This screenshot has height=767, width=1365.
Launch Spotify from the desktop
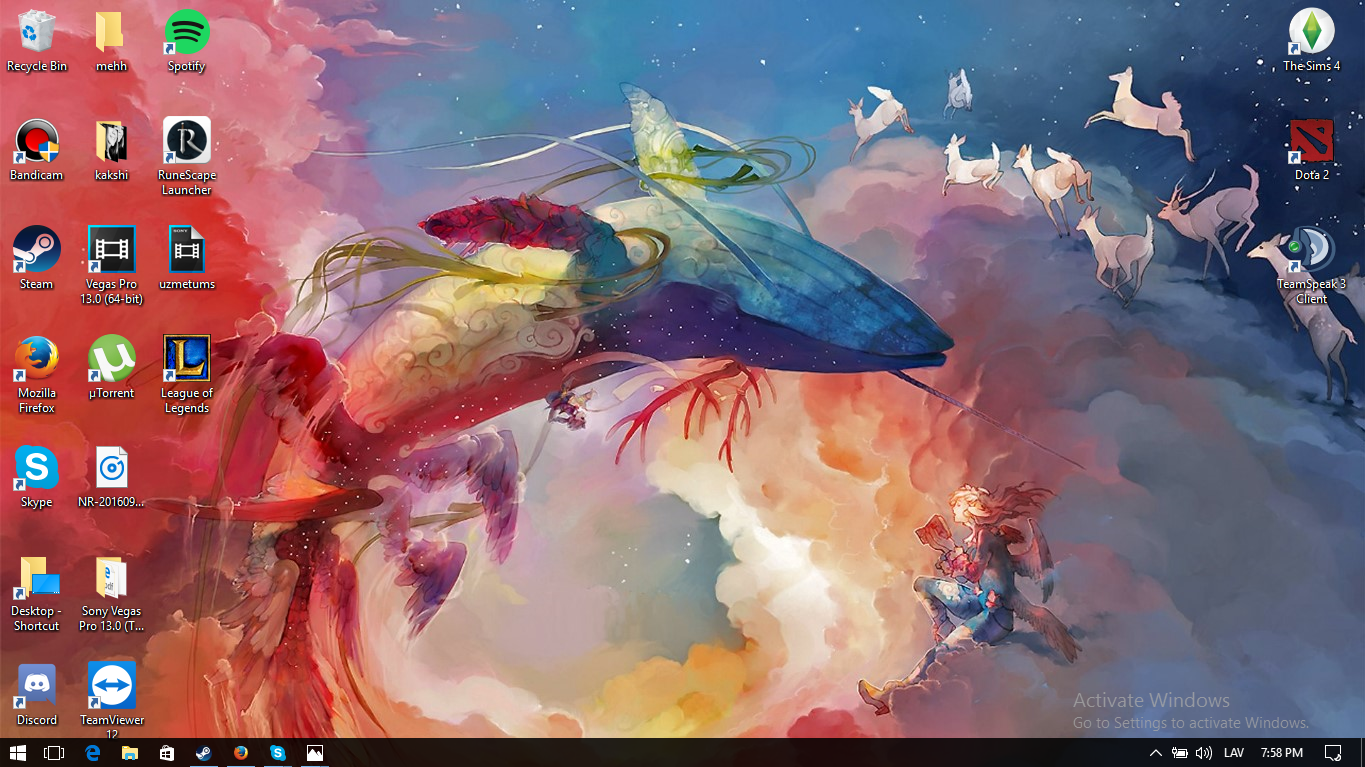click(186, 40)
